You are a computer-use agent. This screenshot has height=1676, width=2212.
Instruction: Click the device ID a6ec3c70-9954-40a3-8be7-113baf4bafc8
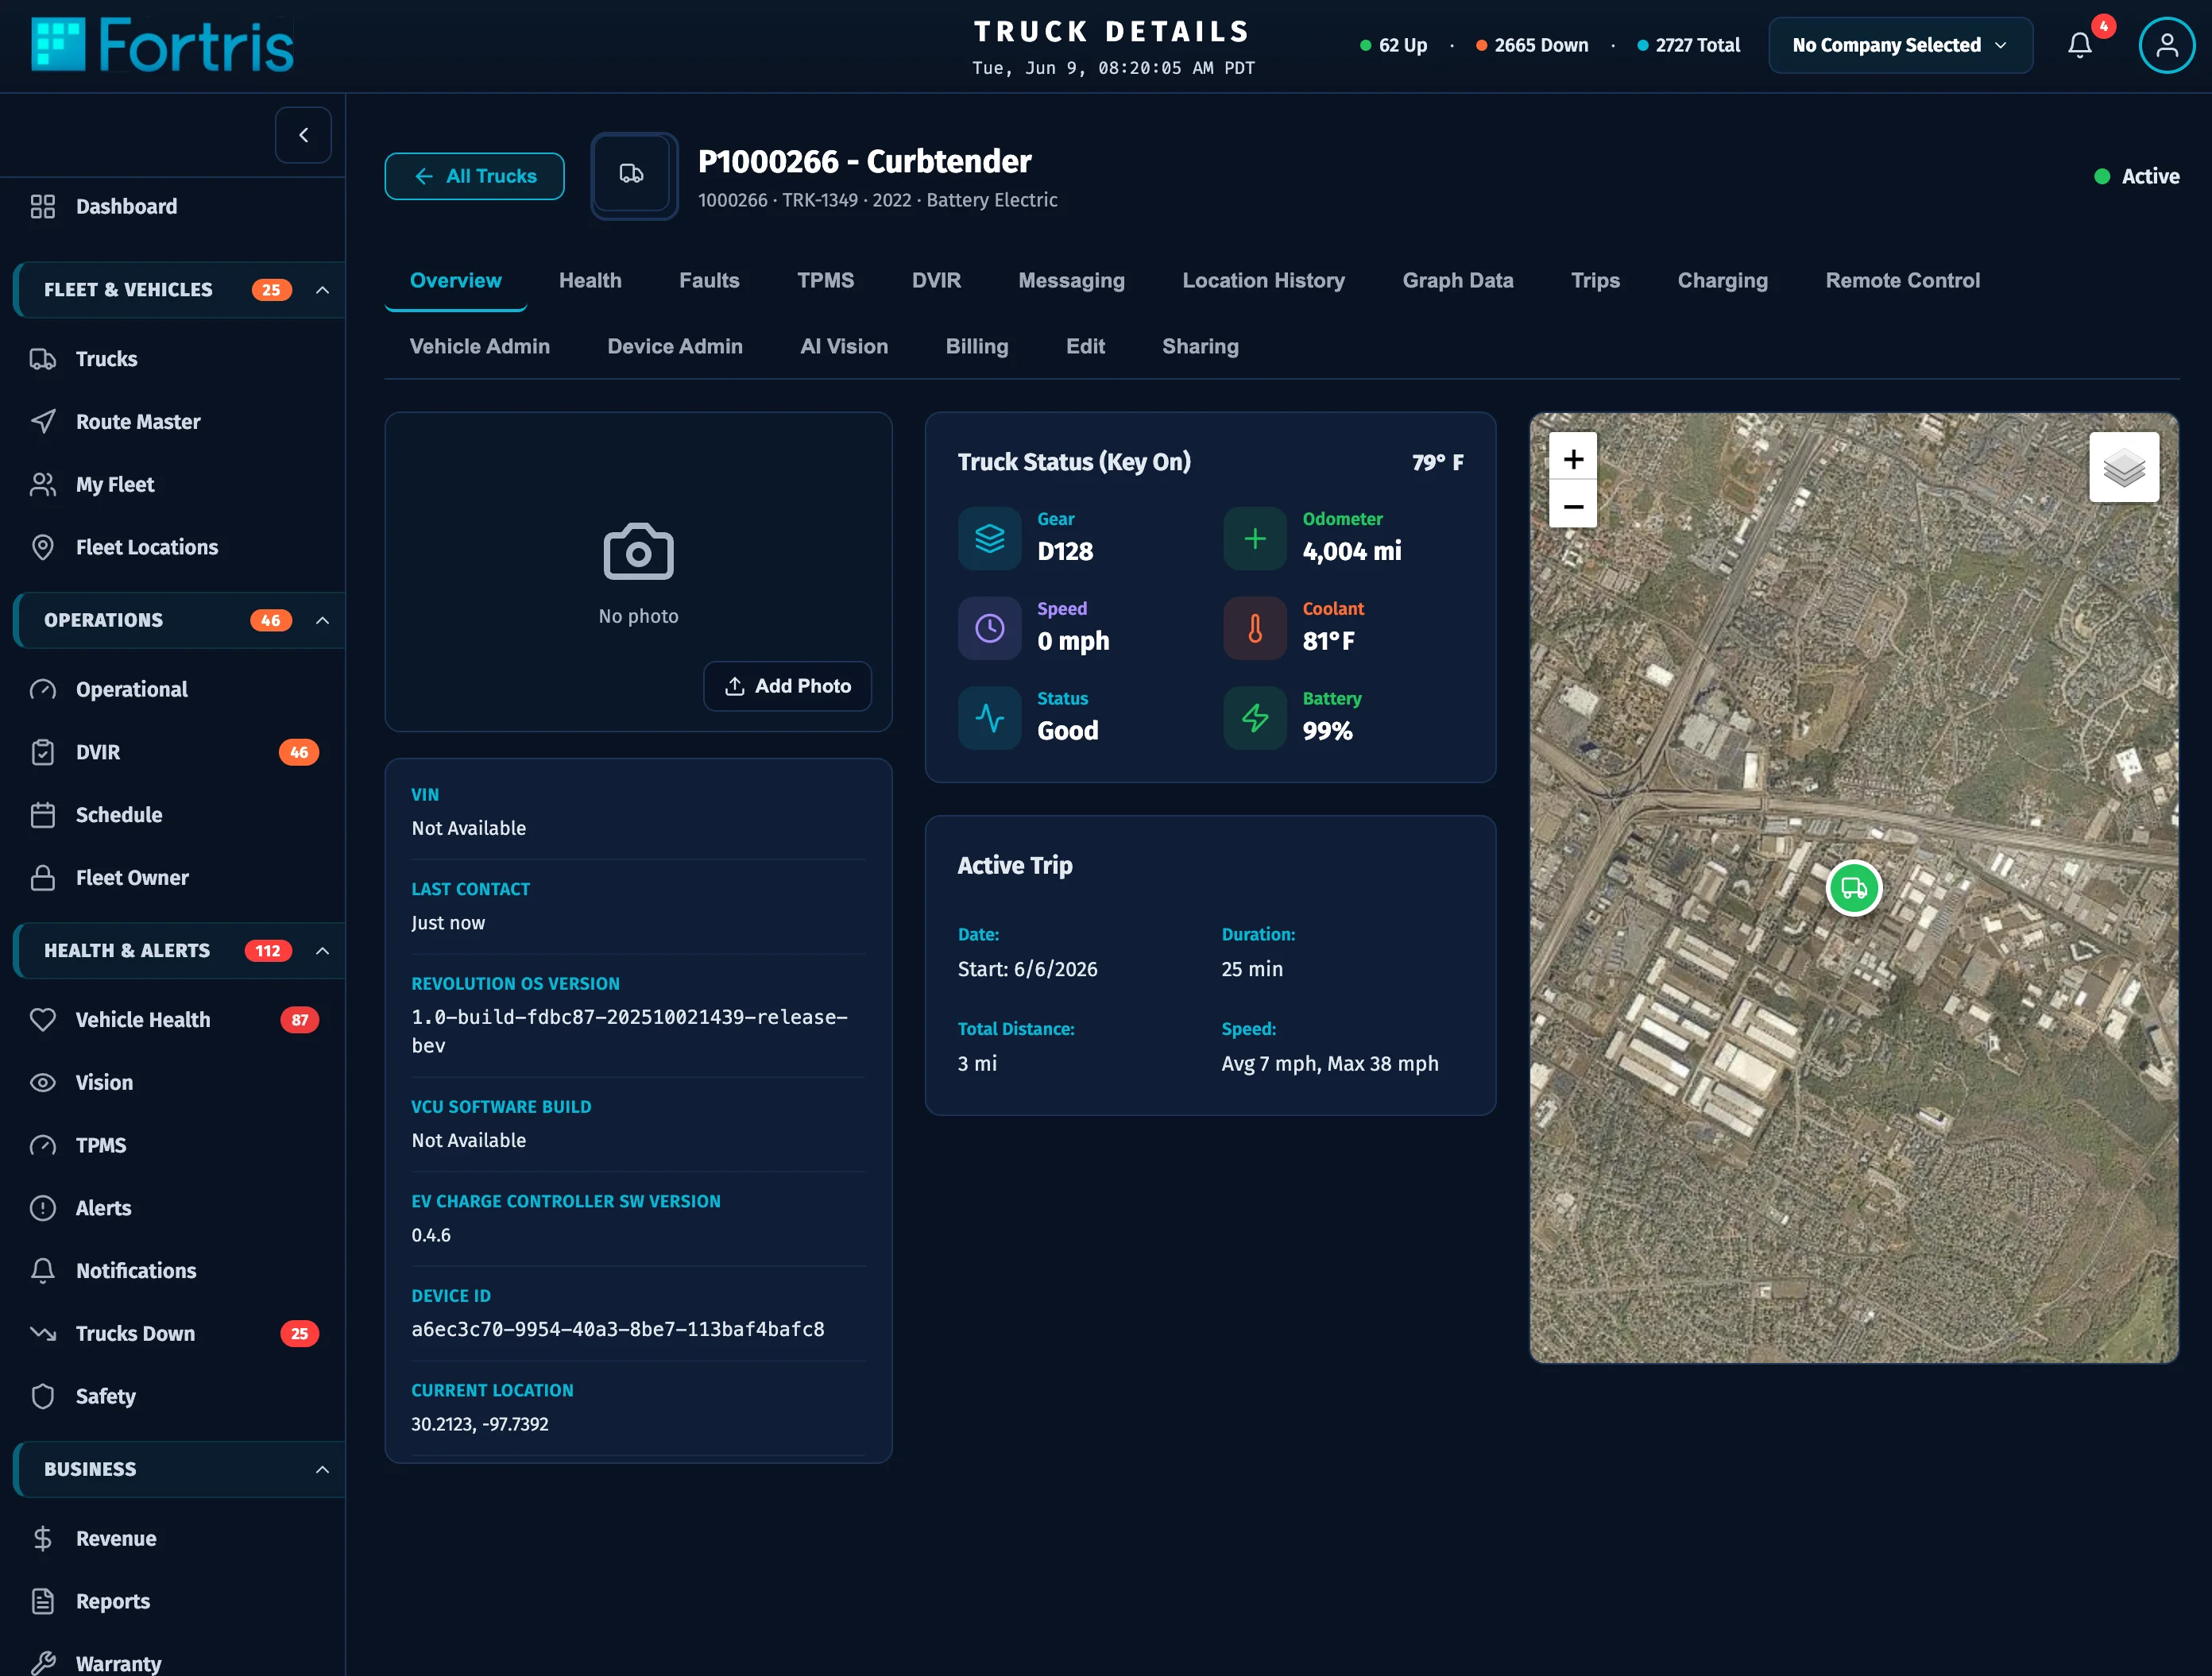[x=618, y=1329]
